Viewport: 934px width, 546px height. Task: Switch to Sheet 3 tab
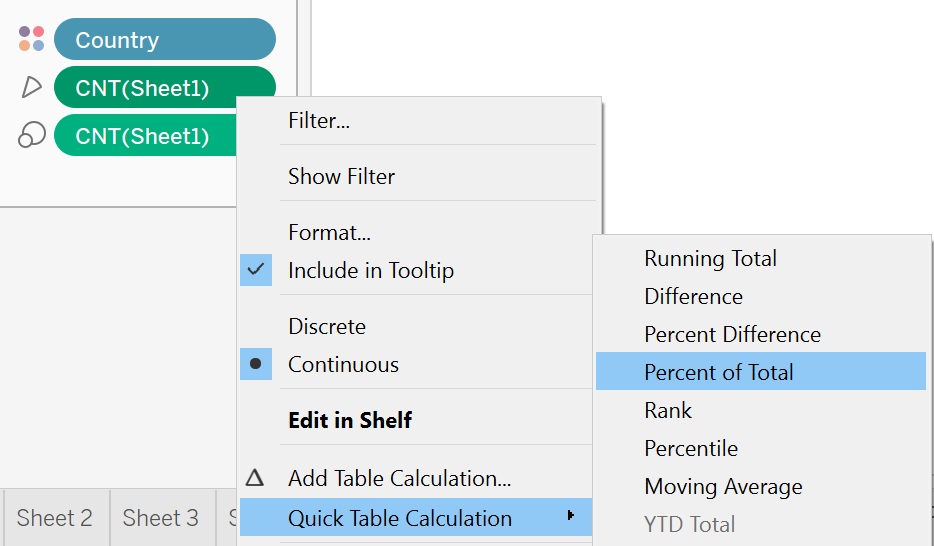tap(160, 518)
